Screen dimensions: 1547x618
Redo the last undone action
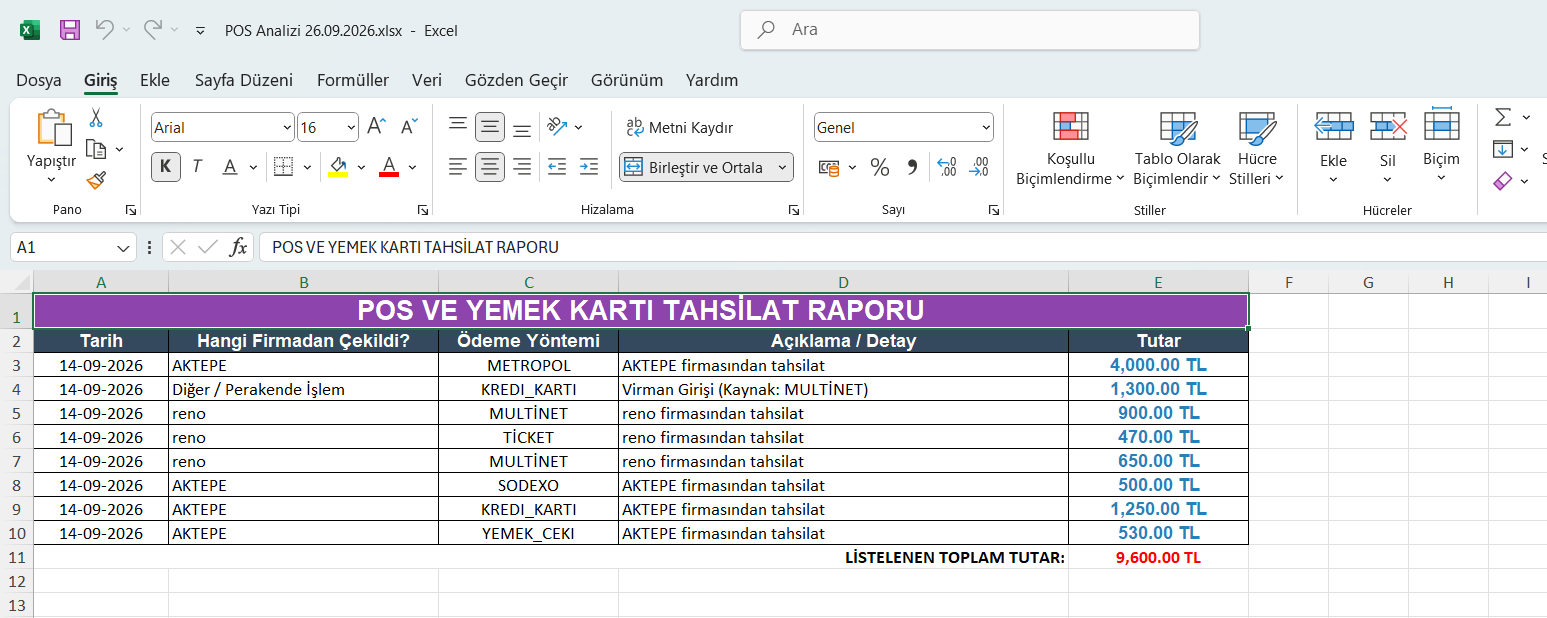click(153, 30)
